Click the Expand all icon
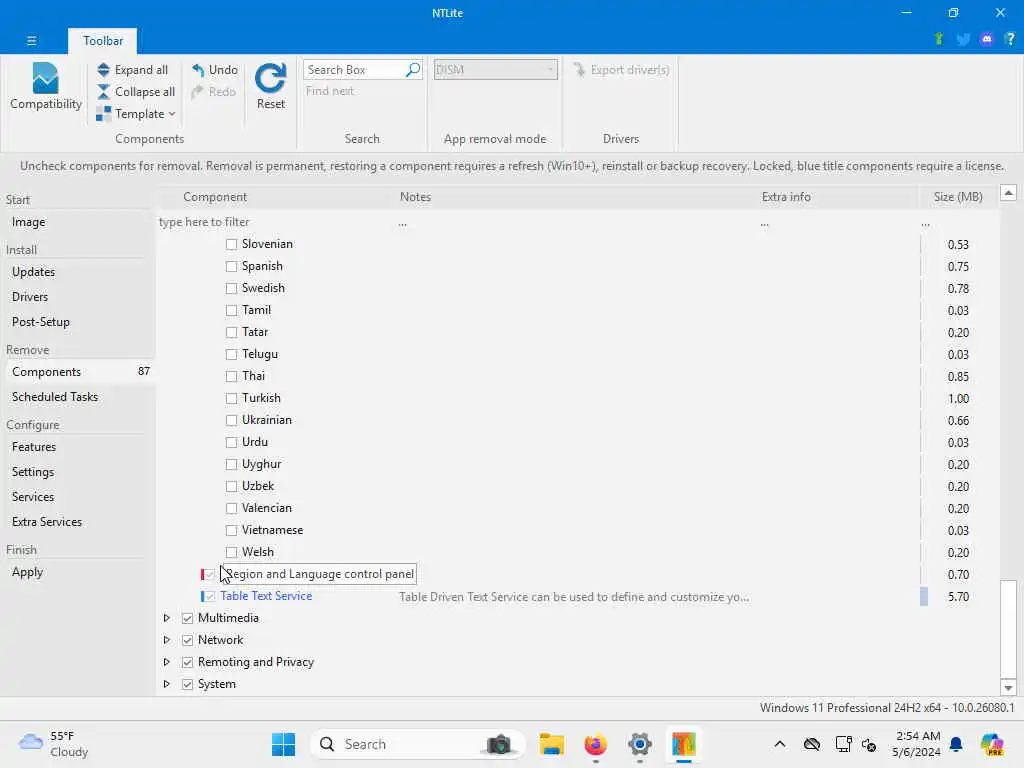 pos(103,69)
